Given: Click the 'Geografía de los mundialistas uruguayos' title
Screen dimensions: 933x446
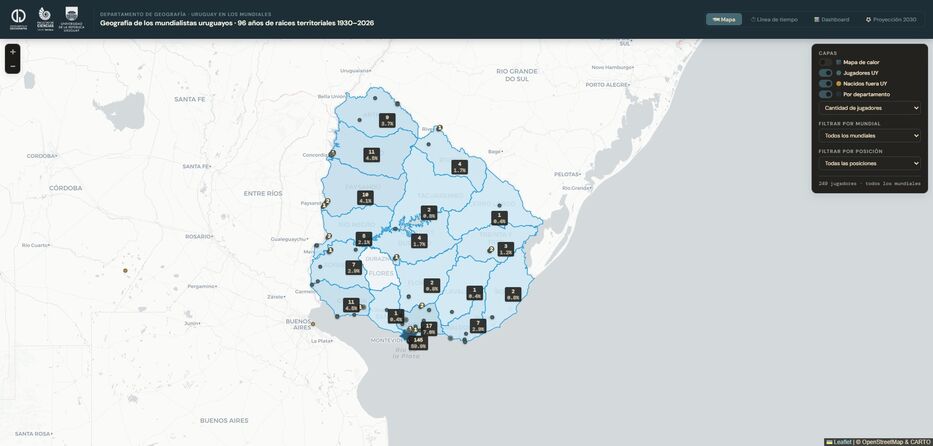Looking at the screenshot, I should coord(237,23).
